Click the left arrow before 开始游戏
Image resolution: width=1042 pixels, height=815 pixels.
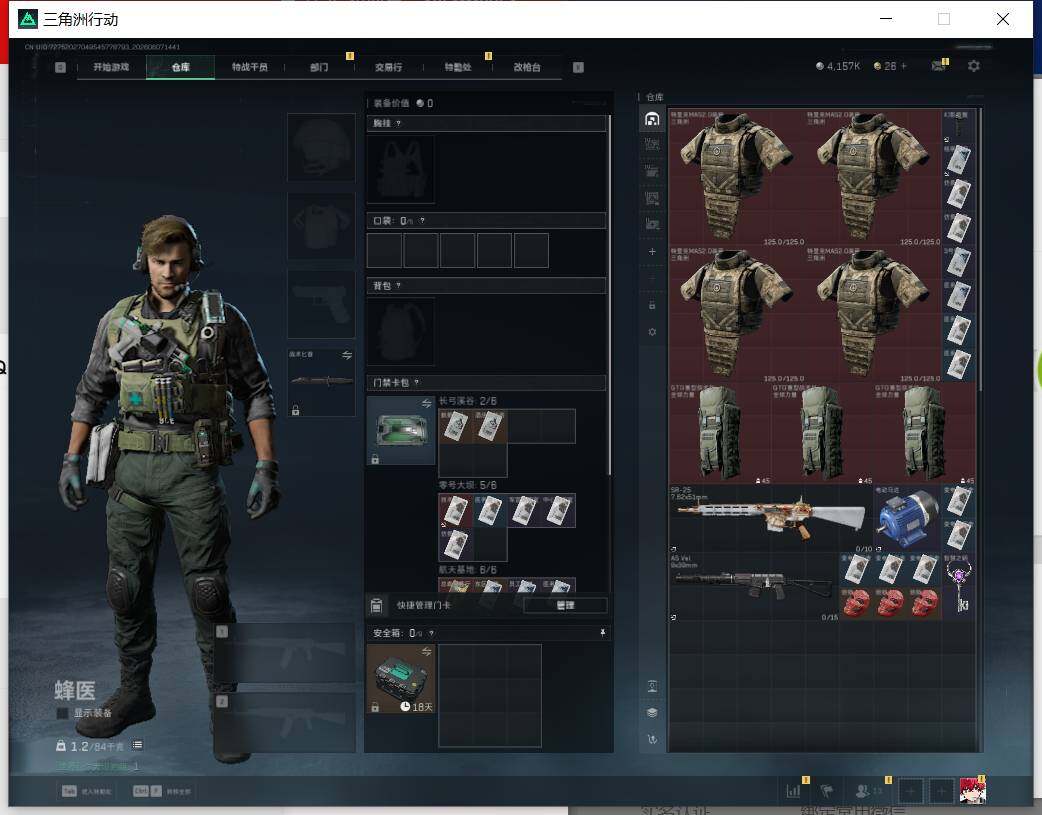pyautogui.click(x=60, y=67)
